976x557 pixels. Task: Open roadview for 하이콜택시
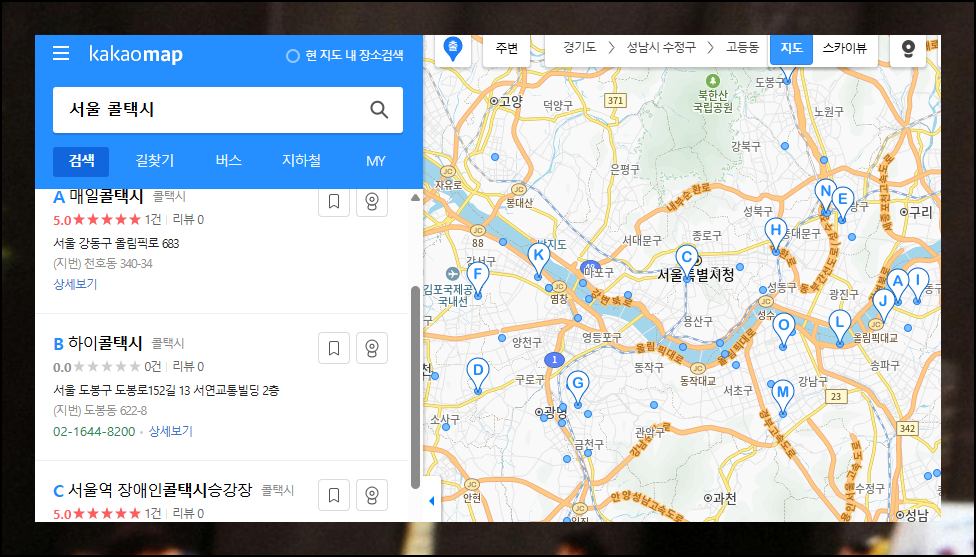(372, 348)
